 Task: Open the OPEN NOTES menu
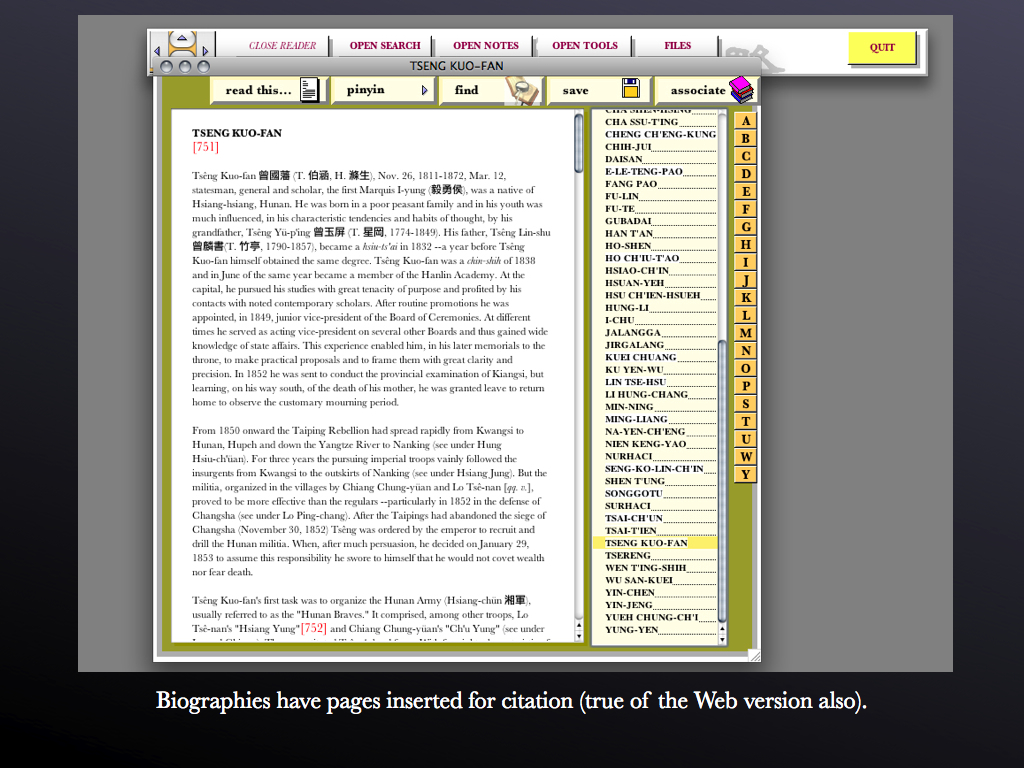point(486,46)
